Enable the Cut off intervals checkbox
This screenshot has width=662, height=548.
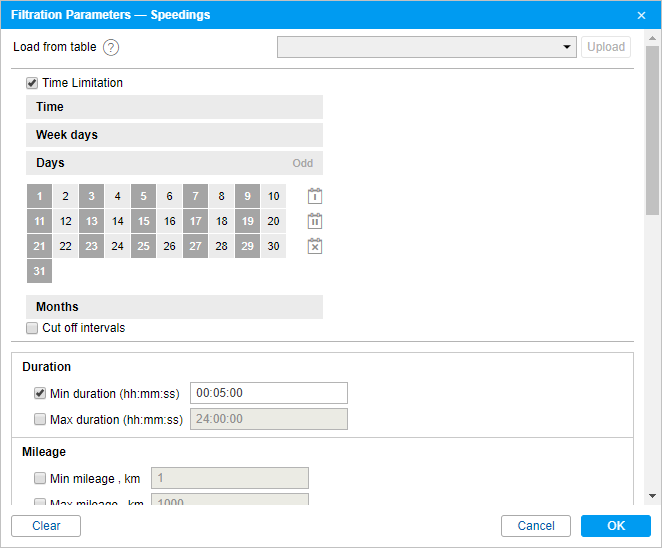pyautogui.click(x=32, y=328)
